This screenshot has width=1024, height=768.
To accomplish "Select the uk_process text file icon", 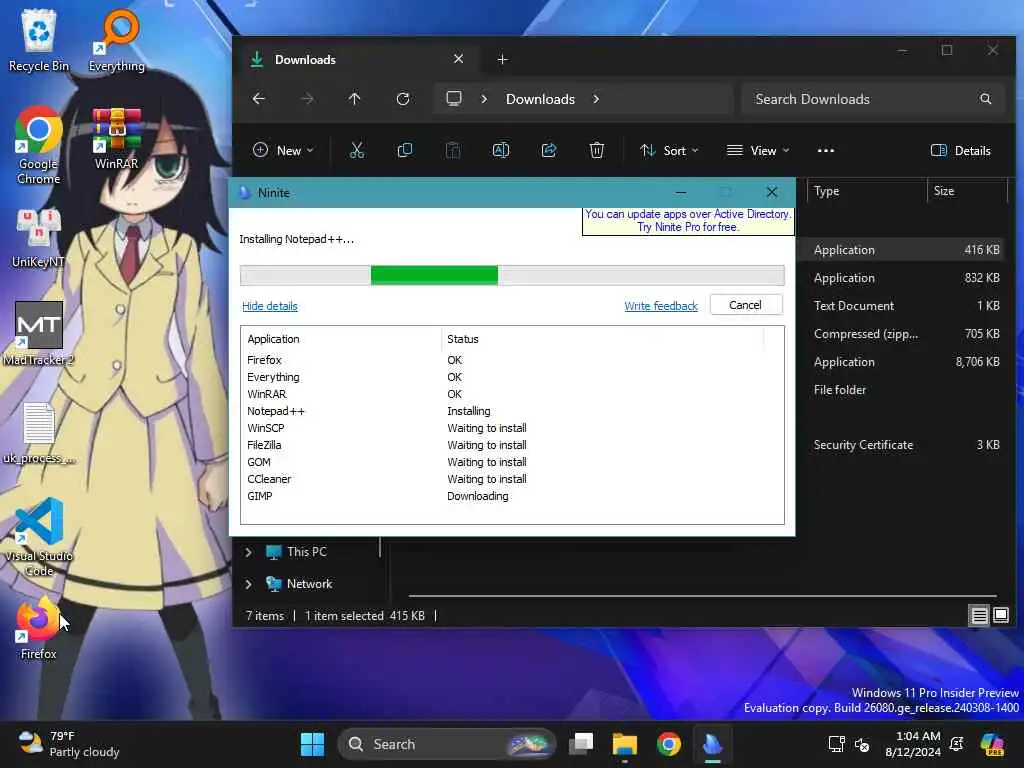I will pyautogui.click(x=39, y=434).
